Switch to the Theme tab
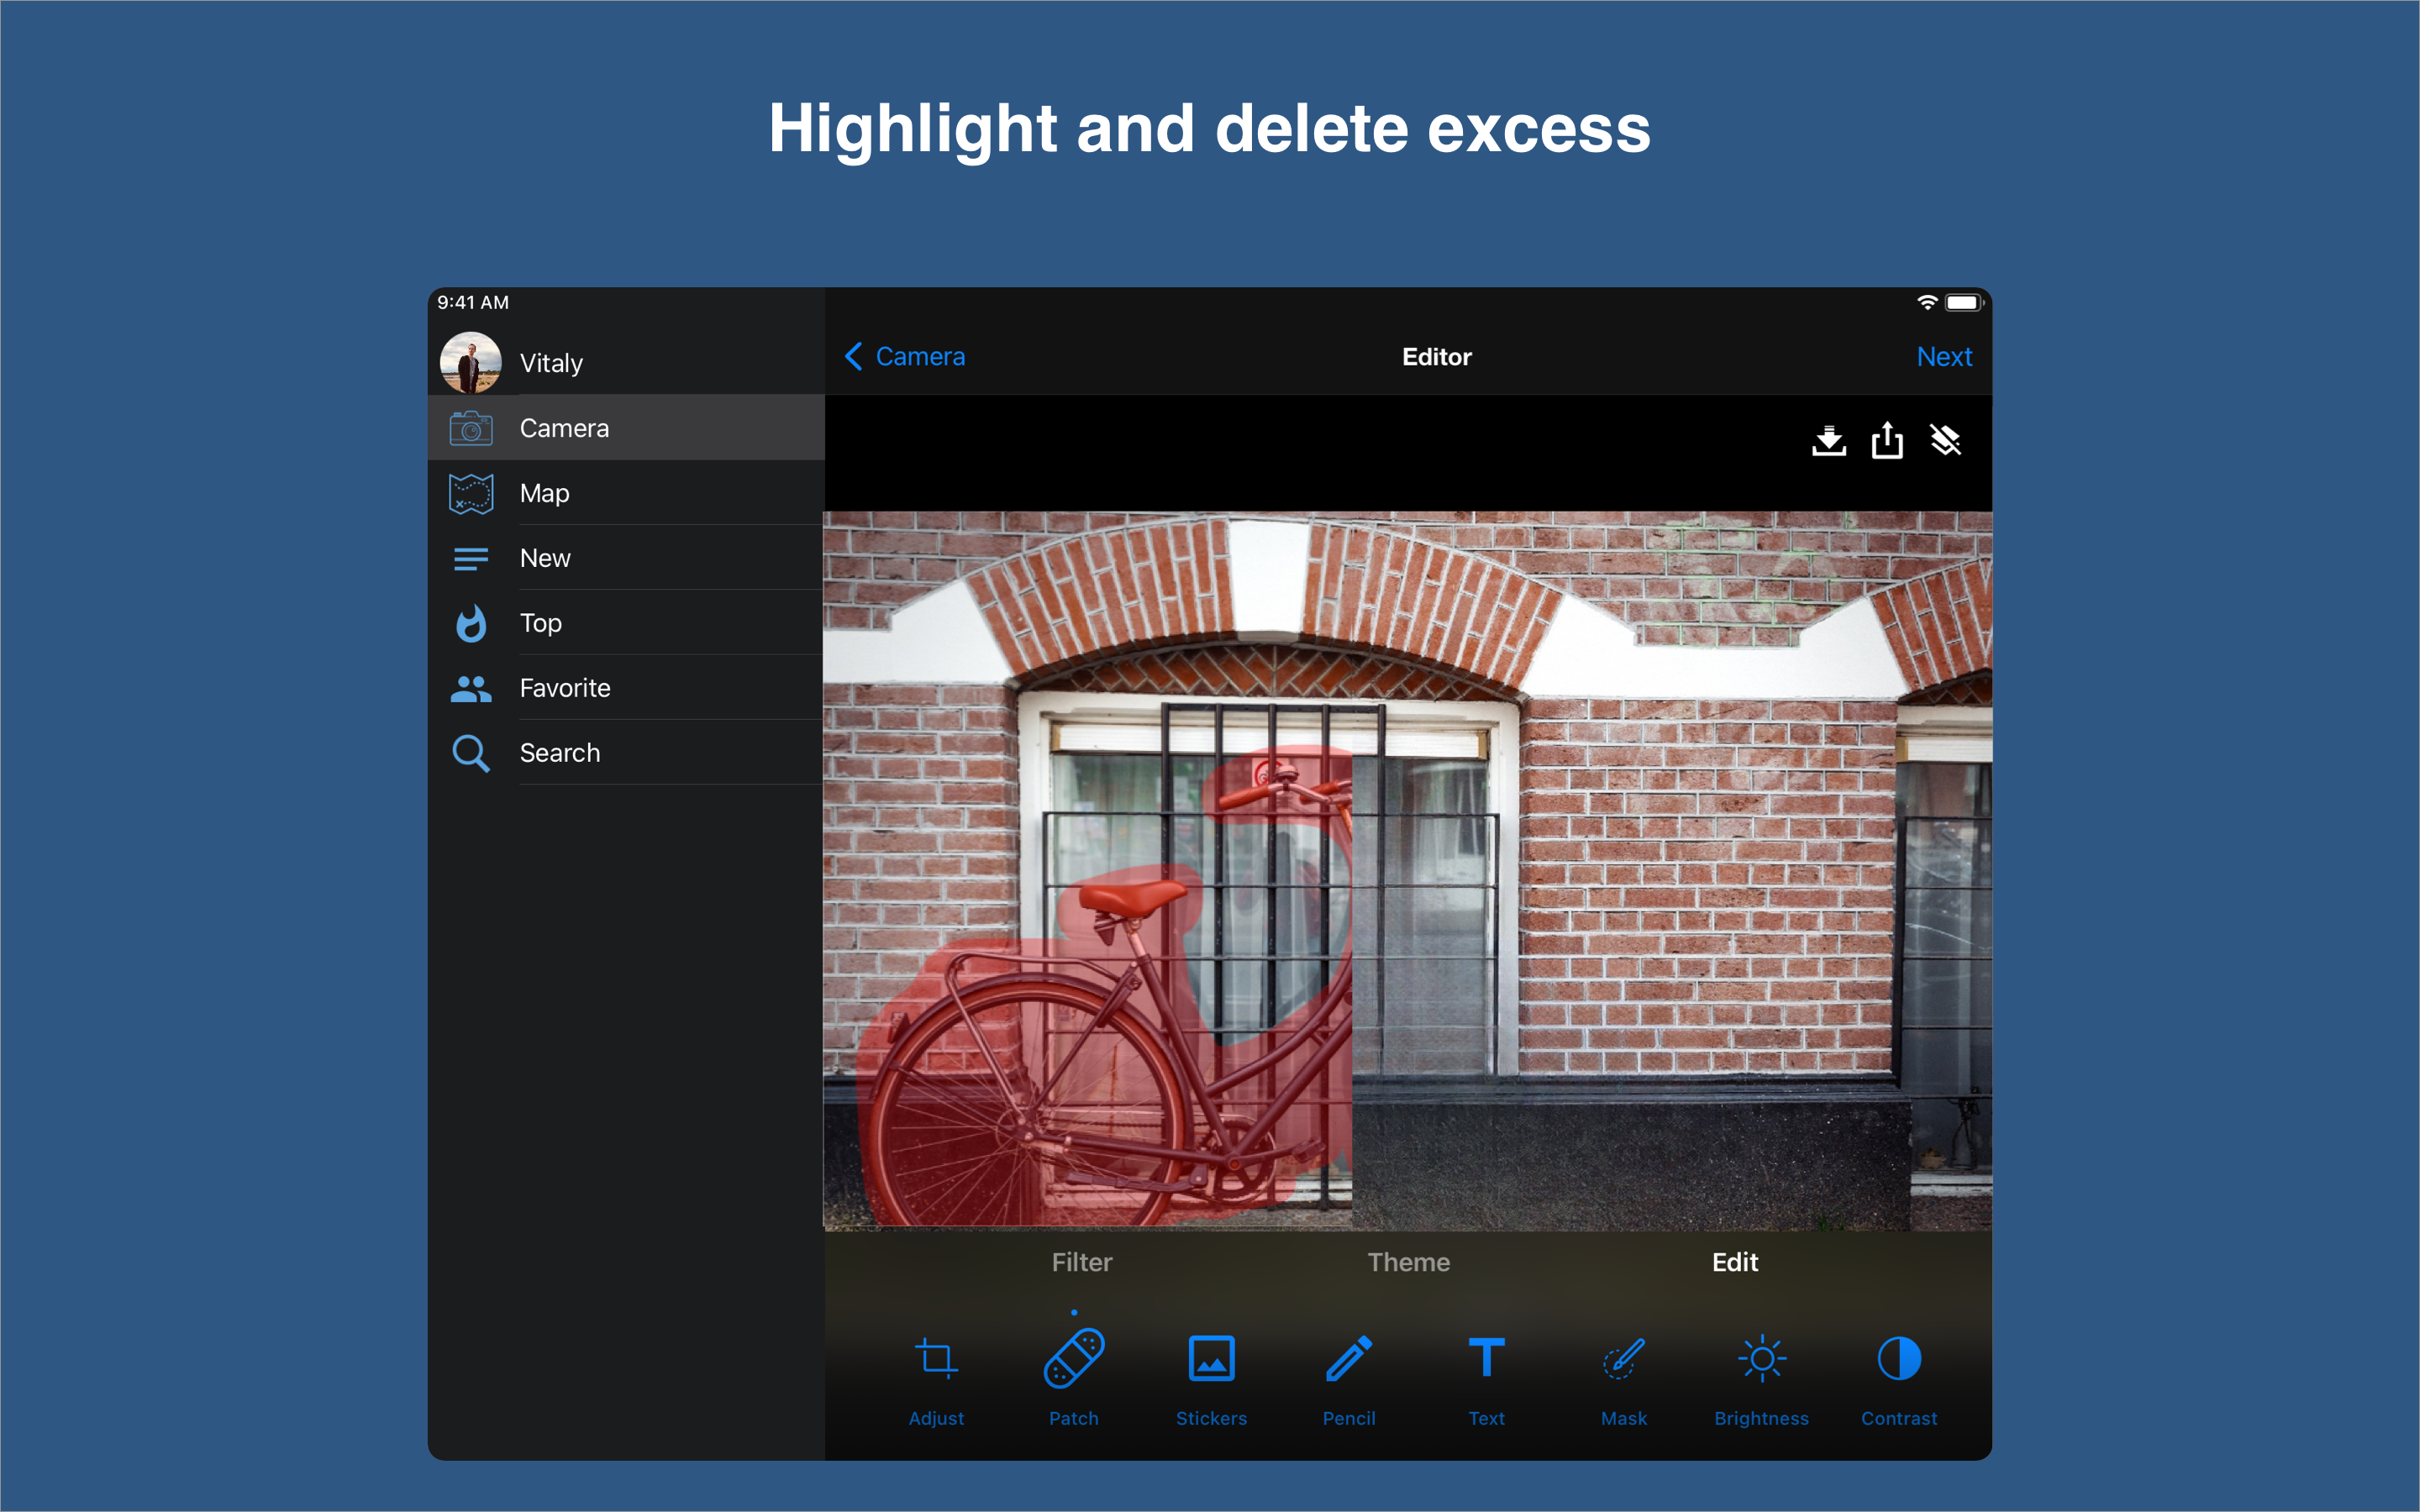 (1408, 1262)
